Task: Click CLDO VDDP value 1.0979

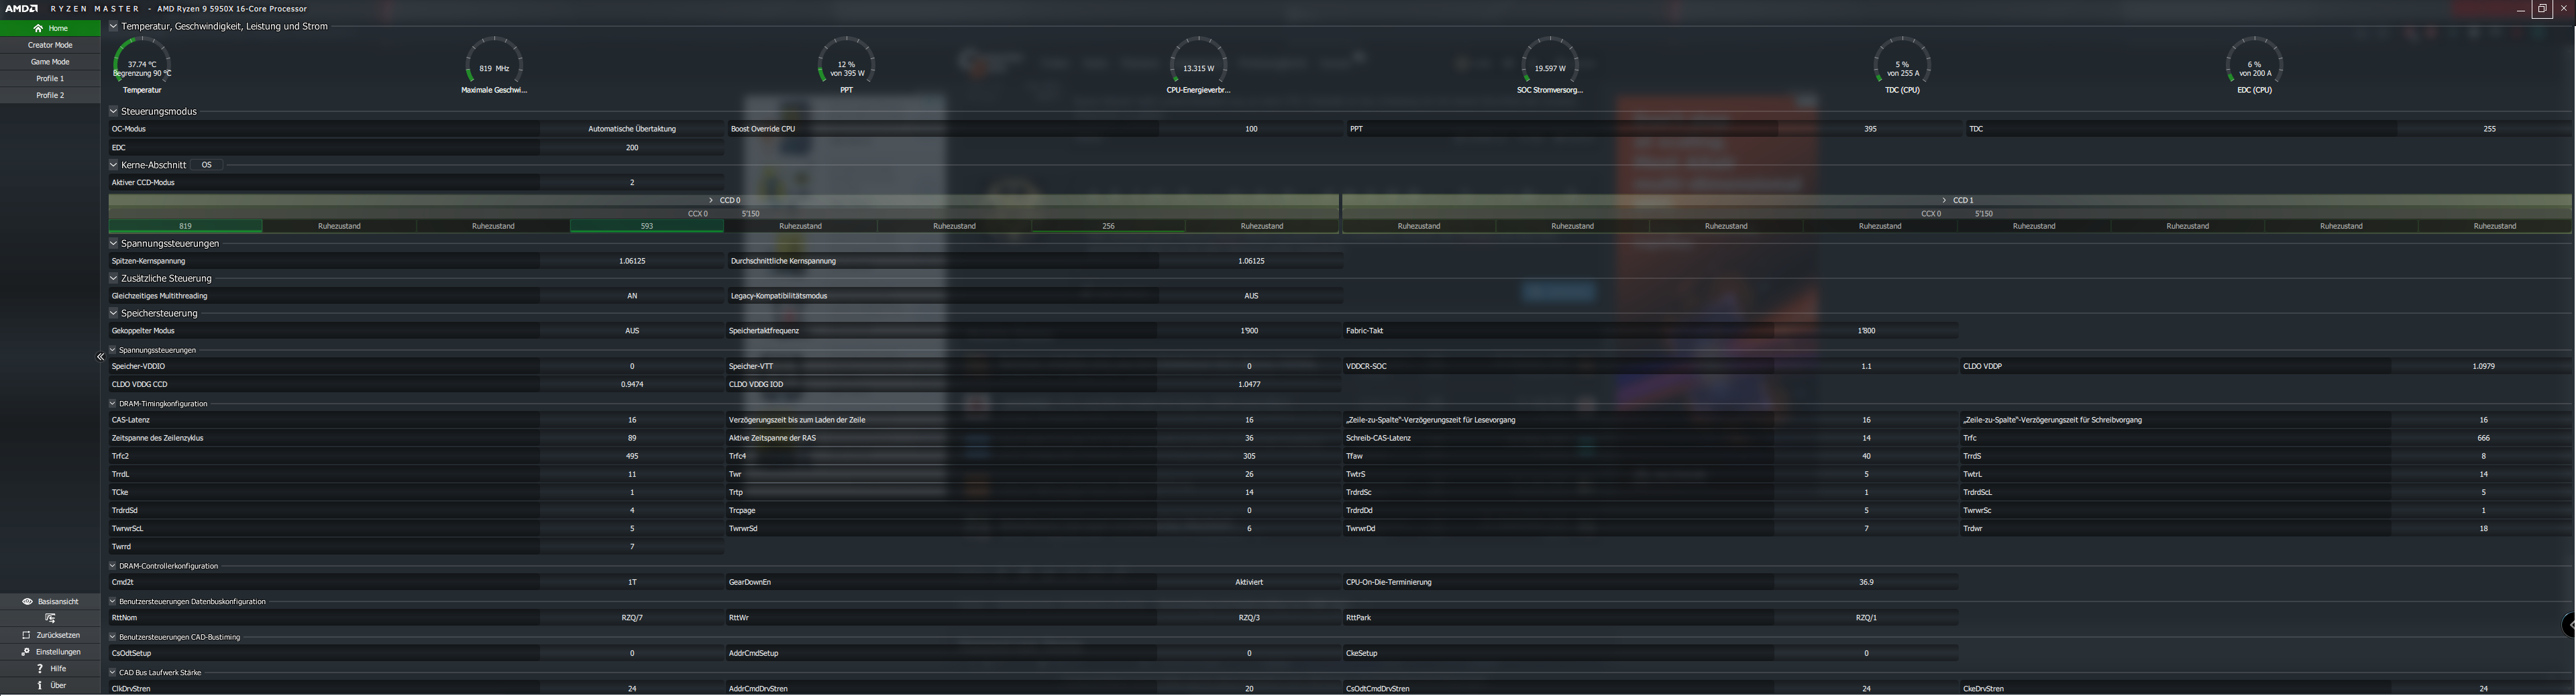Action: pyautogui.click(x=2483, y=367)
